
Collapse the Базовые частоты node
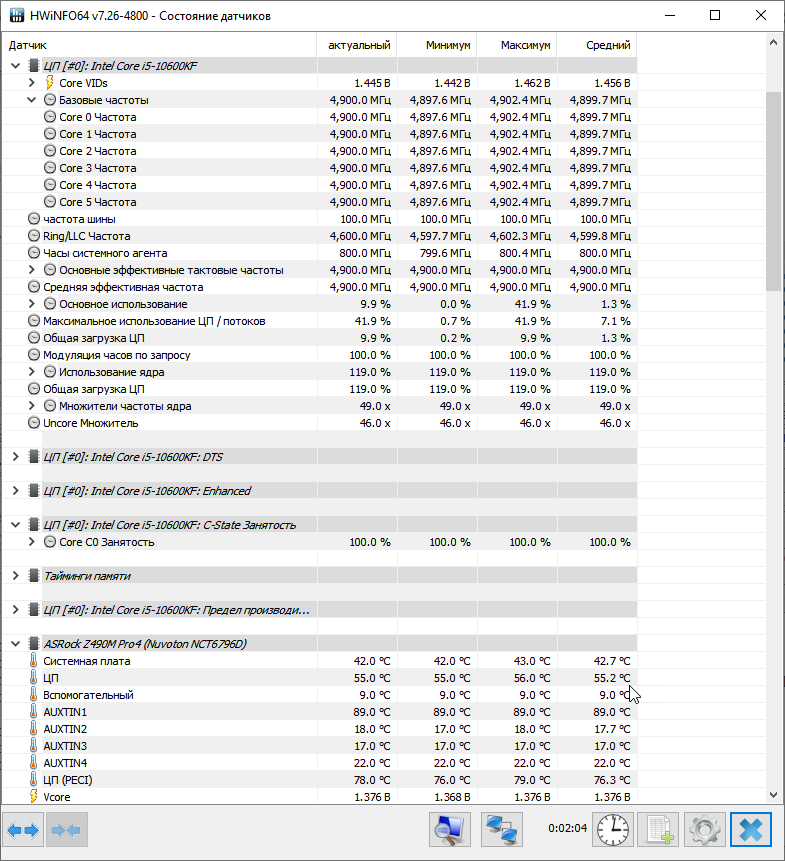31,100
